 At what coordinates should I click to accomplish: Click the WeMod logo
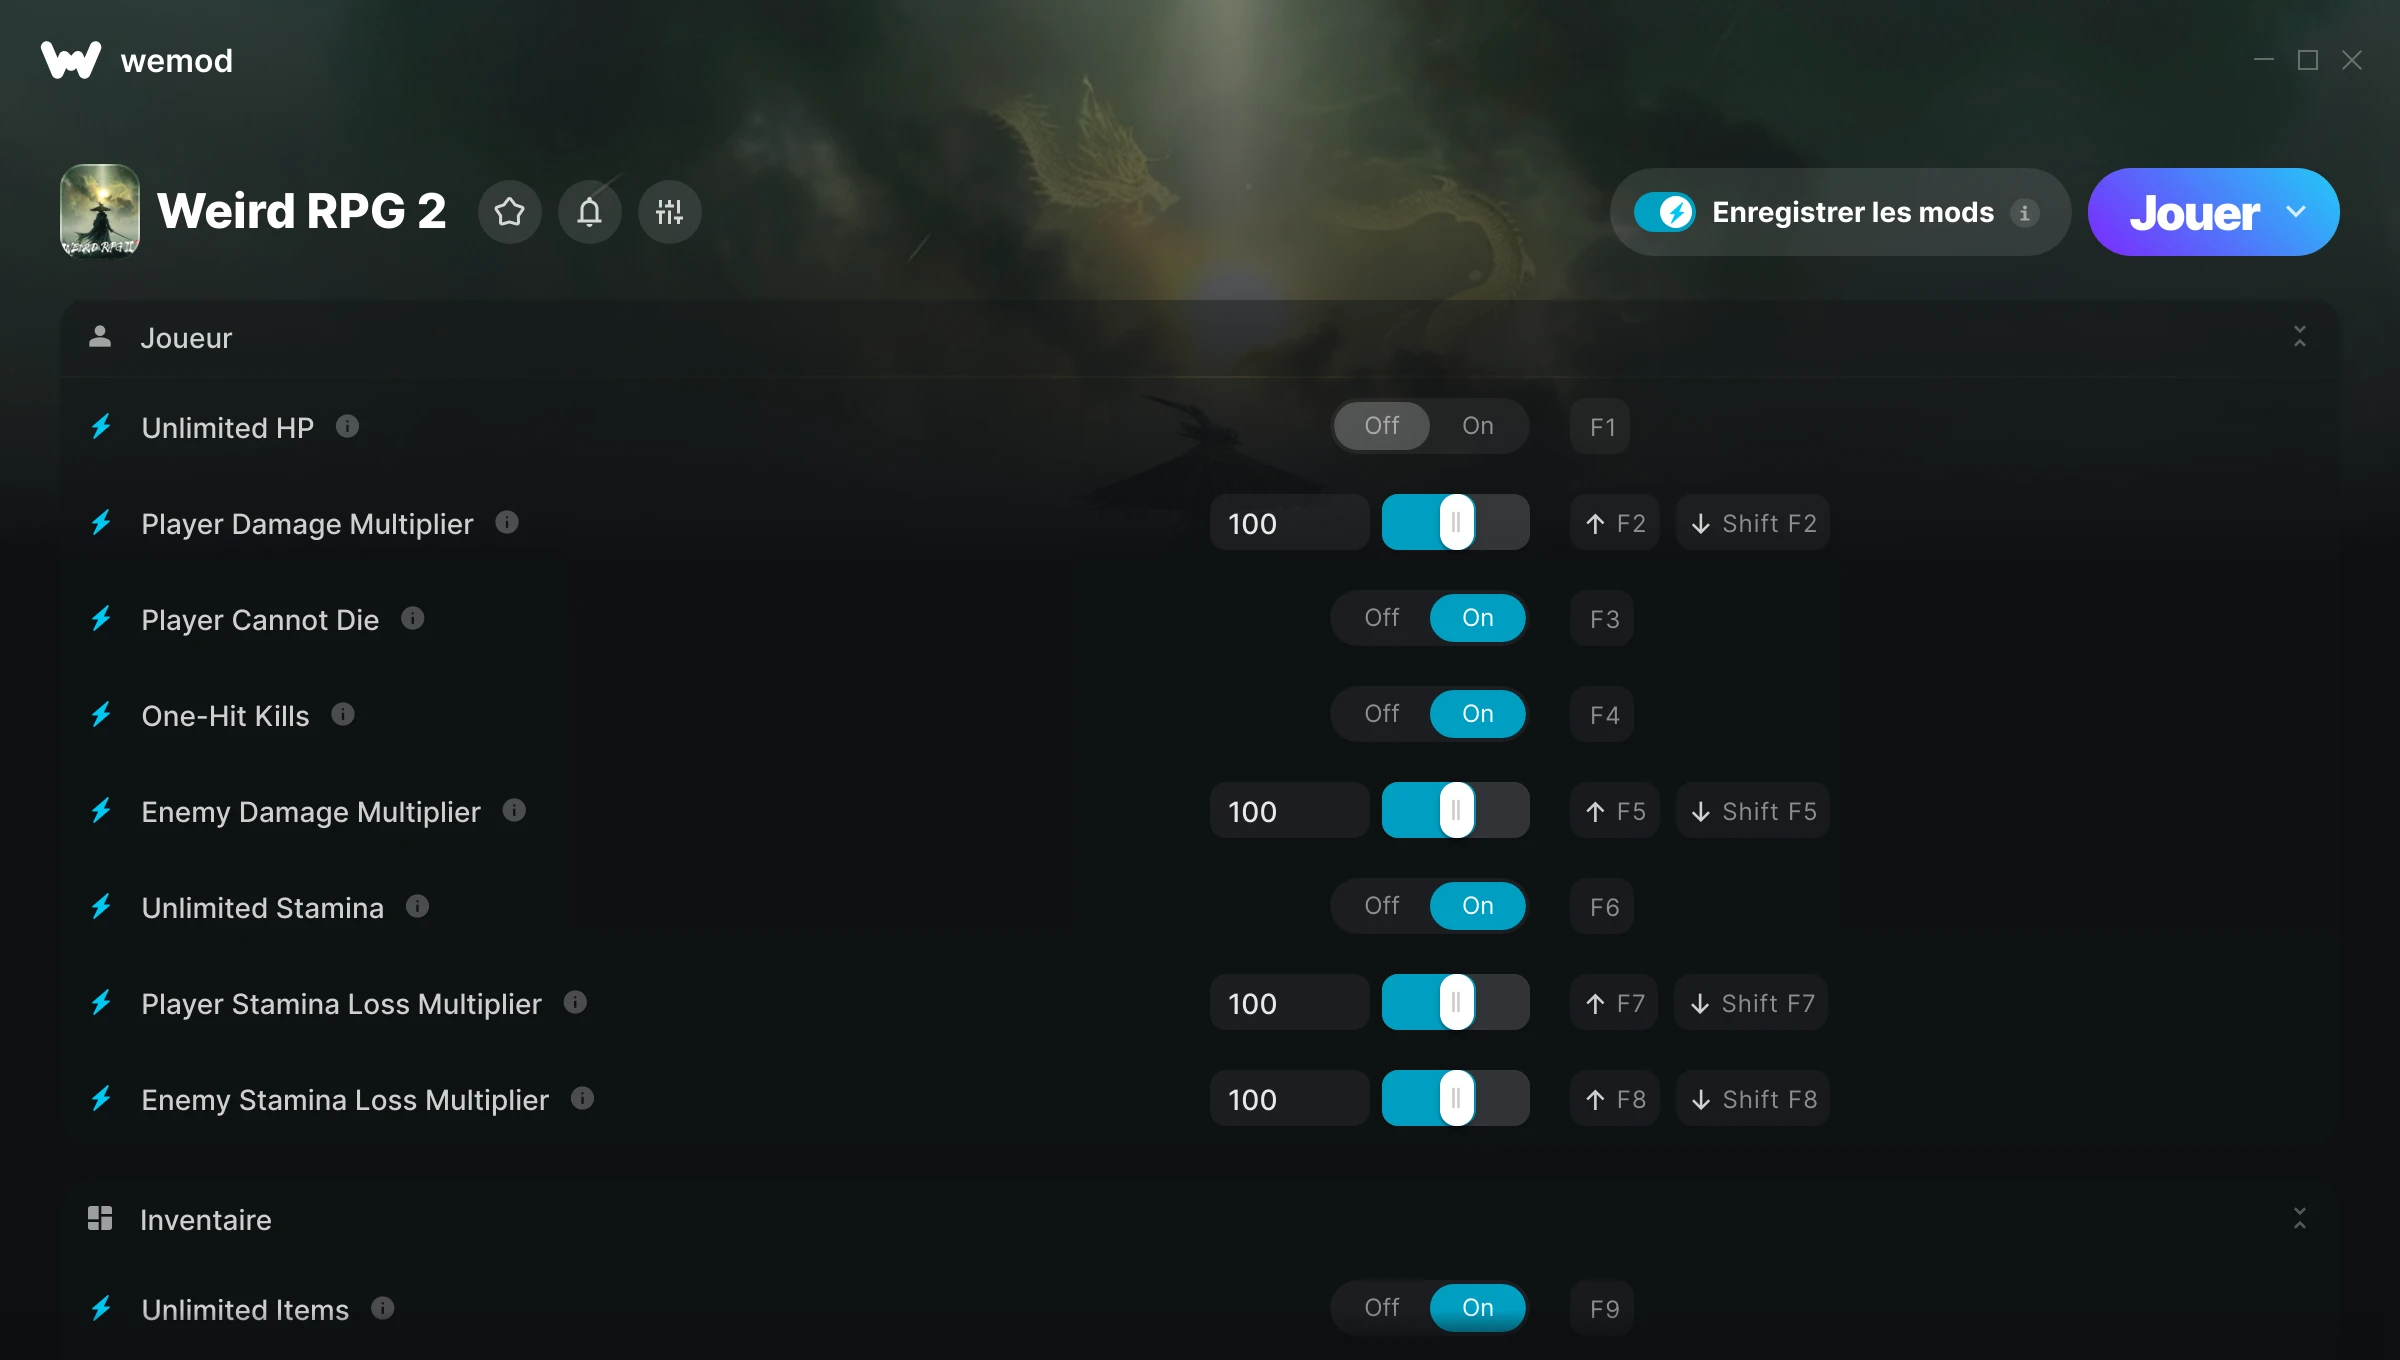pos(71,60)
